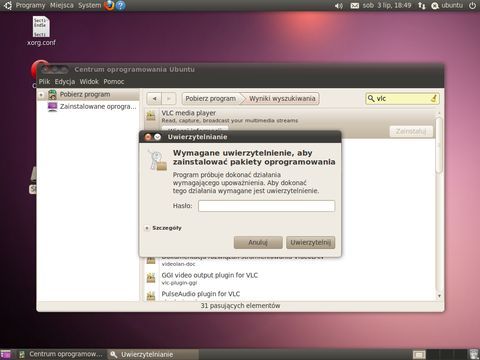The height and width of the screenshot is (360, 480).
Task: Open the Help icon in top panel
Action: 121,5
